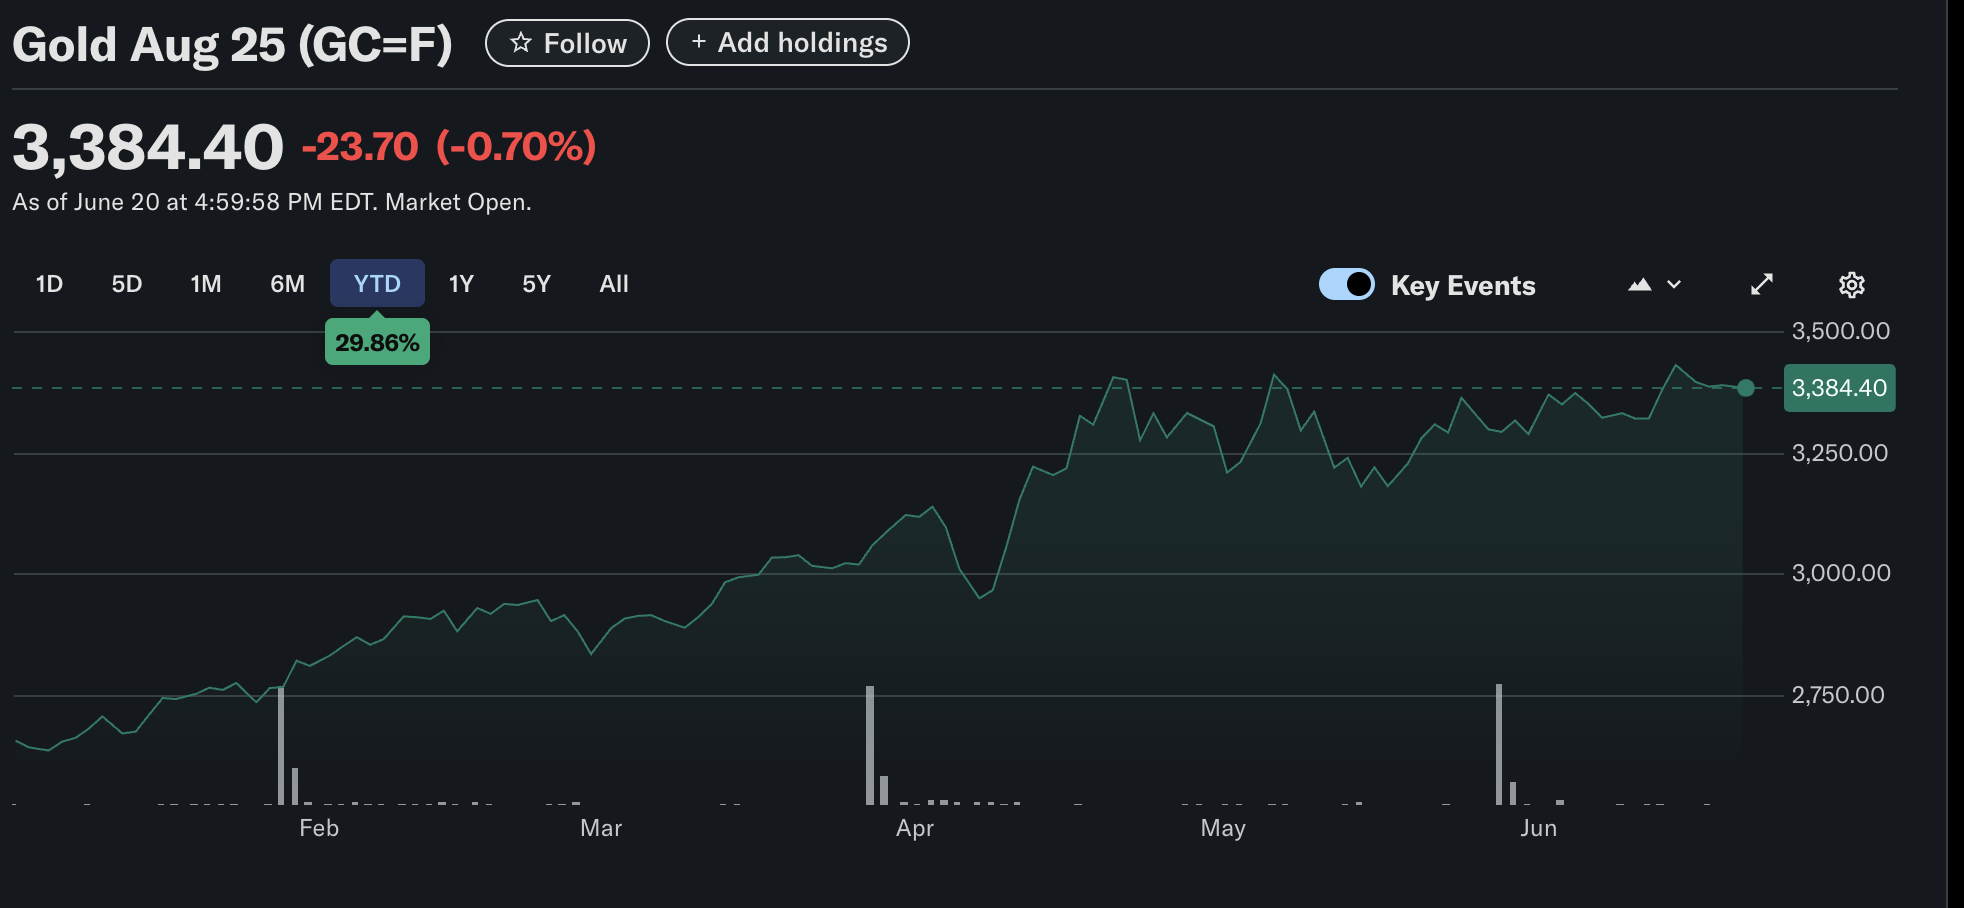
Task: Click the 3,500.00 axis label
Action: [1841, 331]
